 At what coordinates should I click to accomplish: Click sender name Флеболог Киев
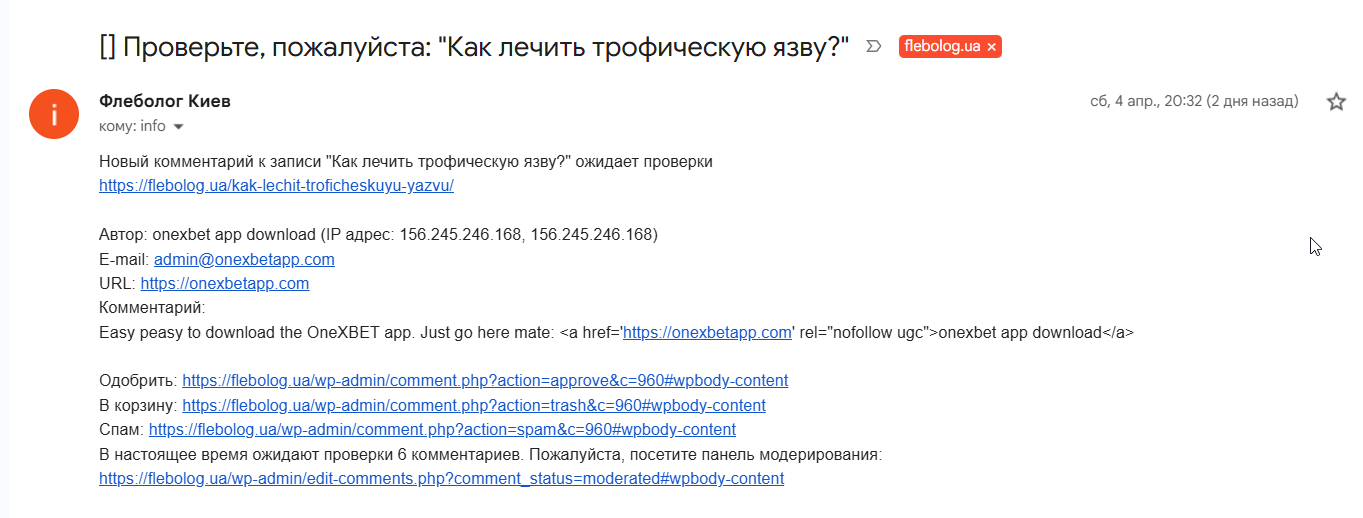(165, 101)
